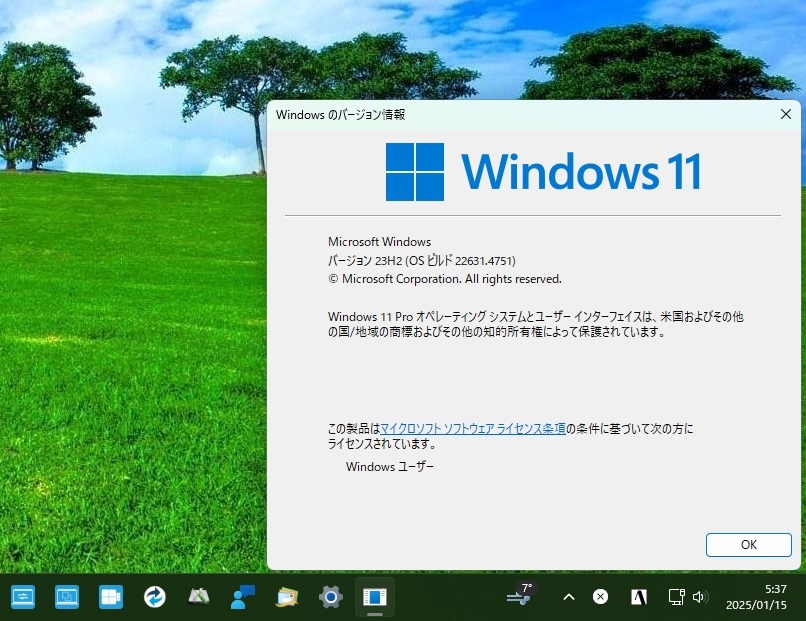The height and width of the screenshot is (621, 806).
Task: Open the volume speaker tray icon
Action: click(699, 597)
